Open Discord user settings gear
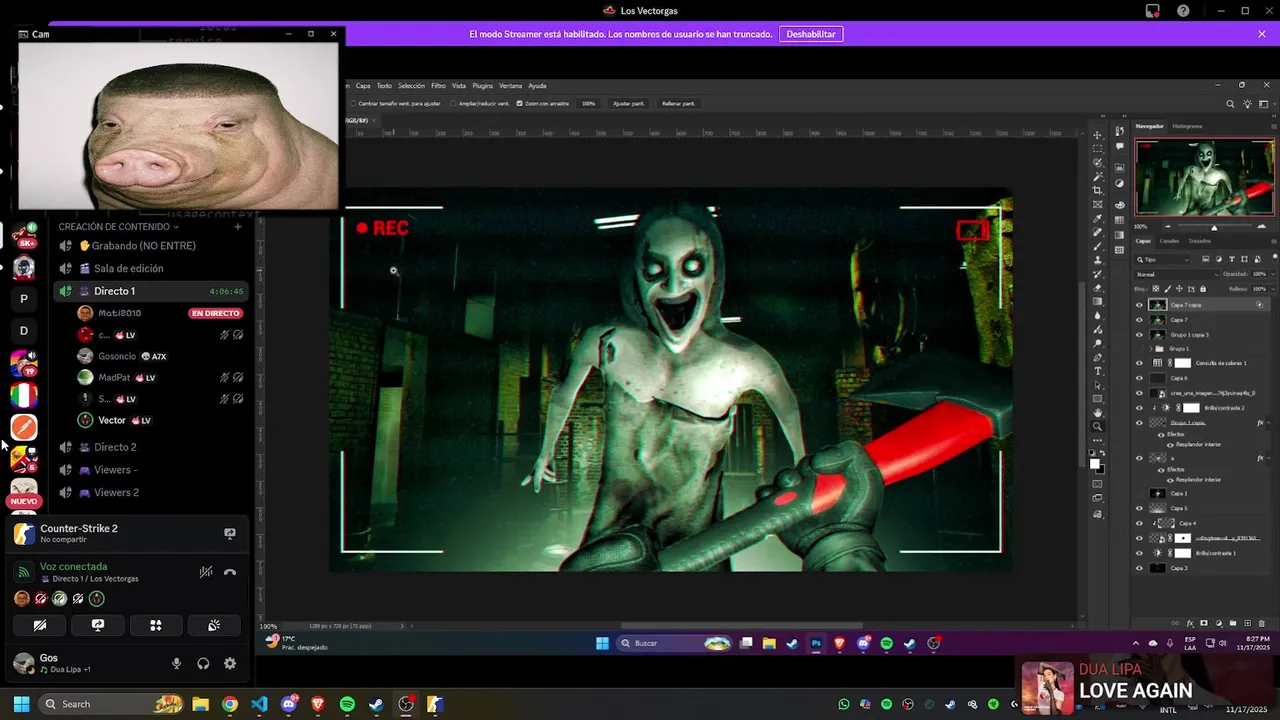This screenshot has width=1280, height=720. (230, 663)
